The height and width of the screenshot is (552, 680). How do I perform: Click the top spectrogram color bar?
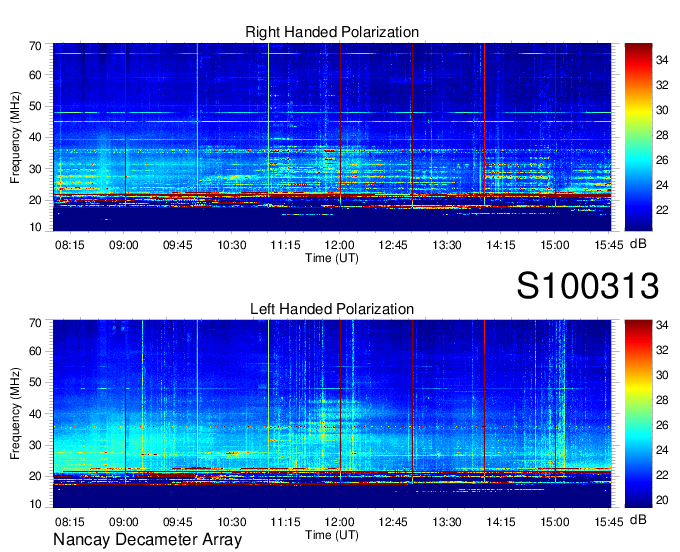tap(638, 137)
